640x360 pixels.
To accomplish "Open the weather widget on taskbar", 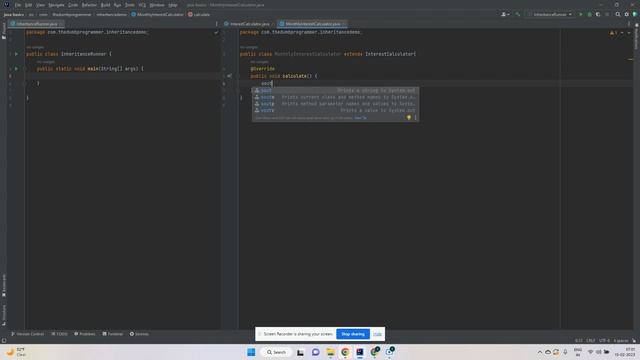I will [16, 352].
